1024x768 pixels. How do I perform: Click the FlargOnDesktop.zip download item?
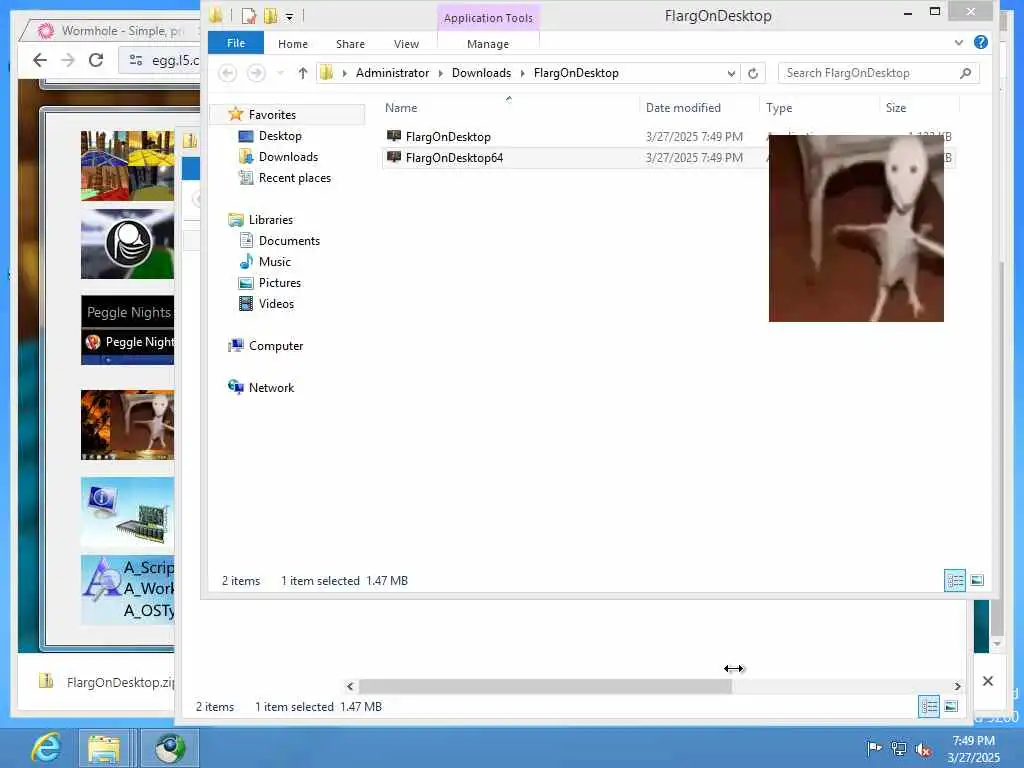pos(108,682)
